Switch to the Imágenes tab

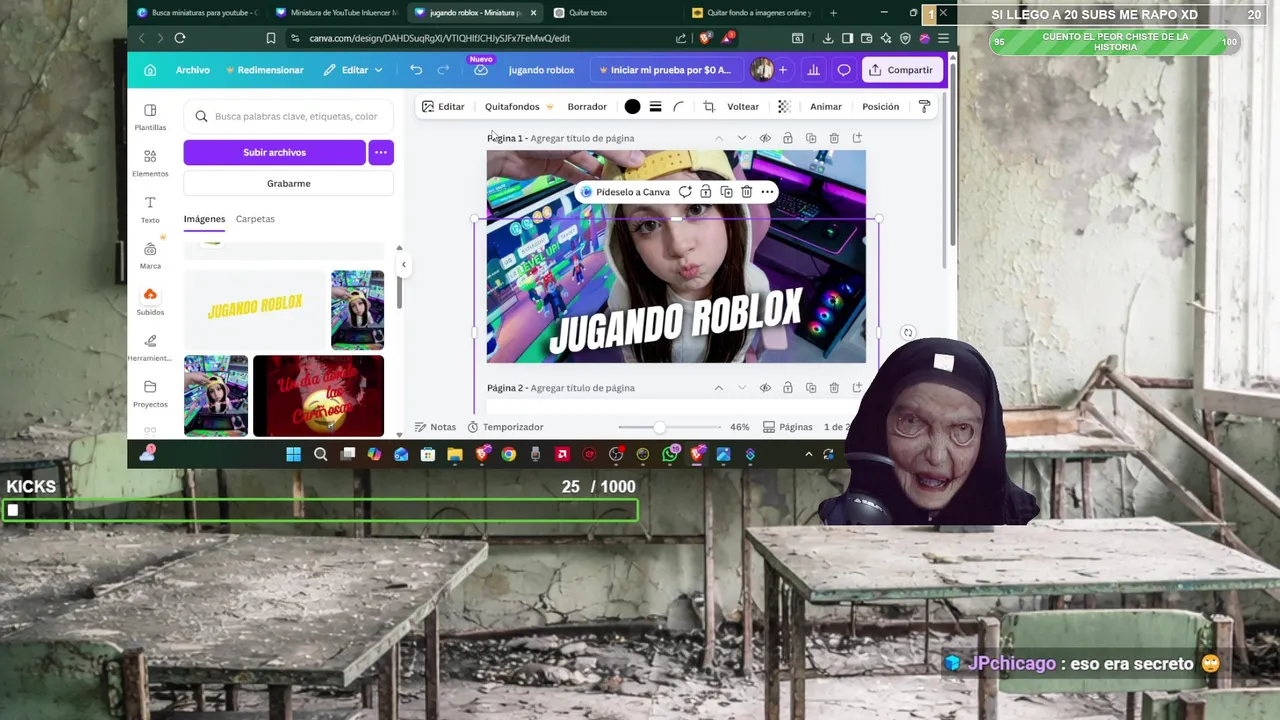pos(204,219)
